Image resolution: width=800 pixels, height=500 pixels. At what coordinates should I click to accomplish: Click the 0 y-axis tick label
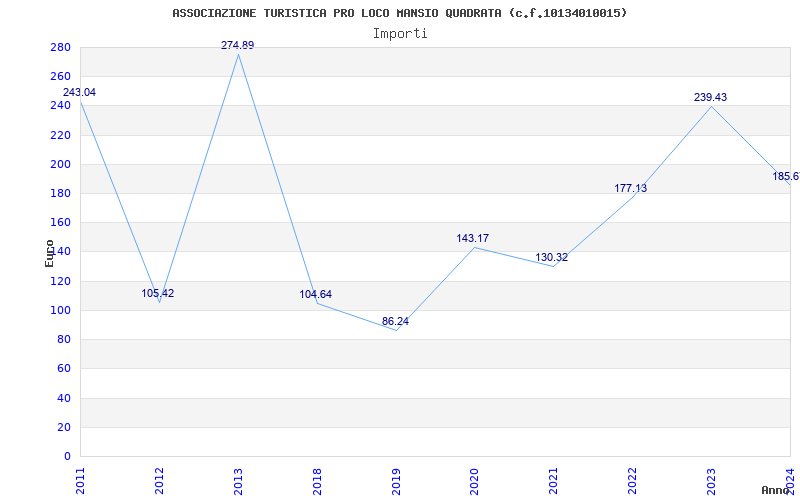coord(67,456)
